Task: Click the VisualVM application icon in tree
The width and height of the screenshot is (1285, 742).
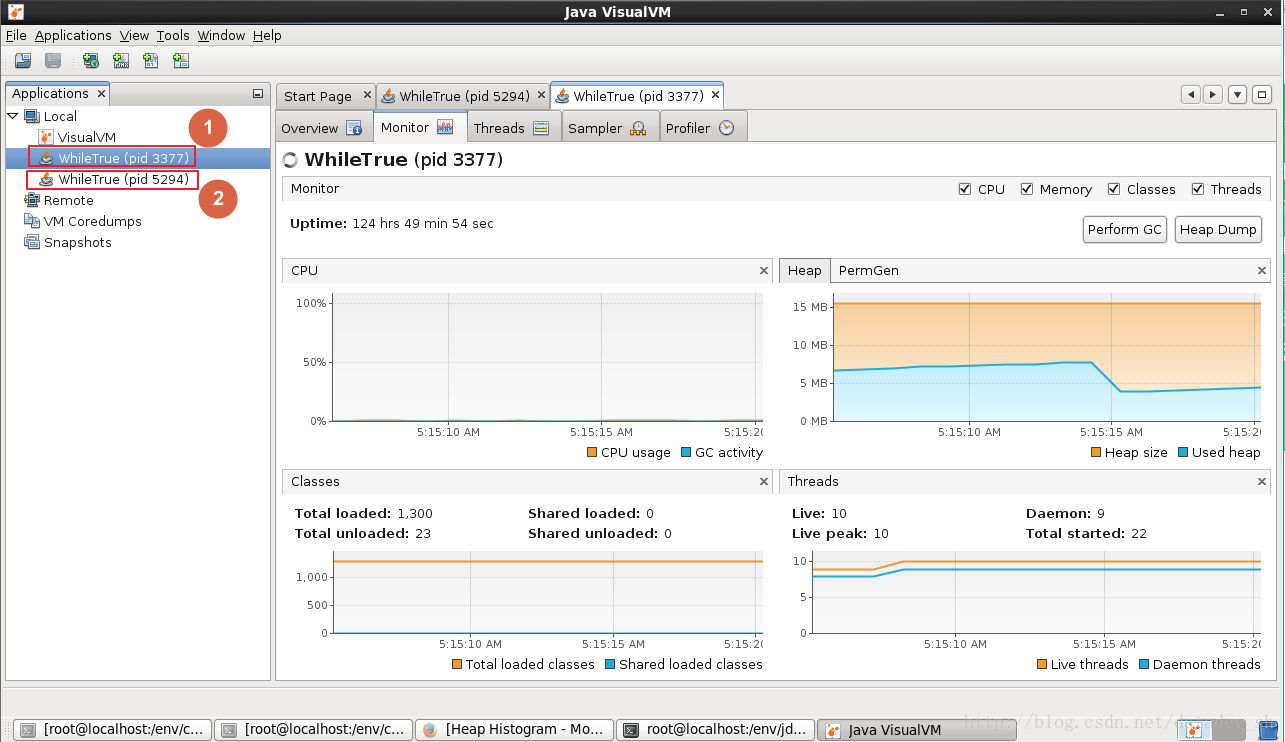Action: [46, 137]
